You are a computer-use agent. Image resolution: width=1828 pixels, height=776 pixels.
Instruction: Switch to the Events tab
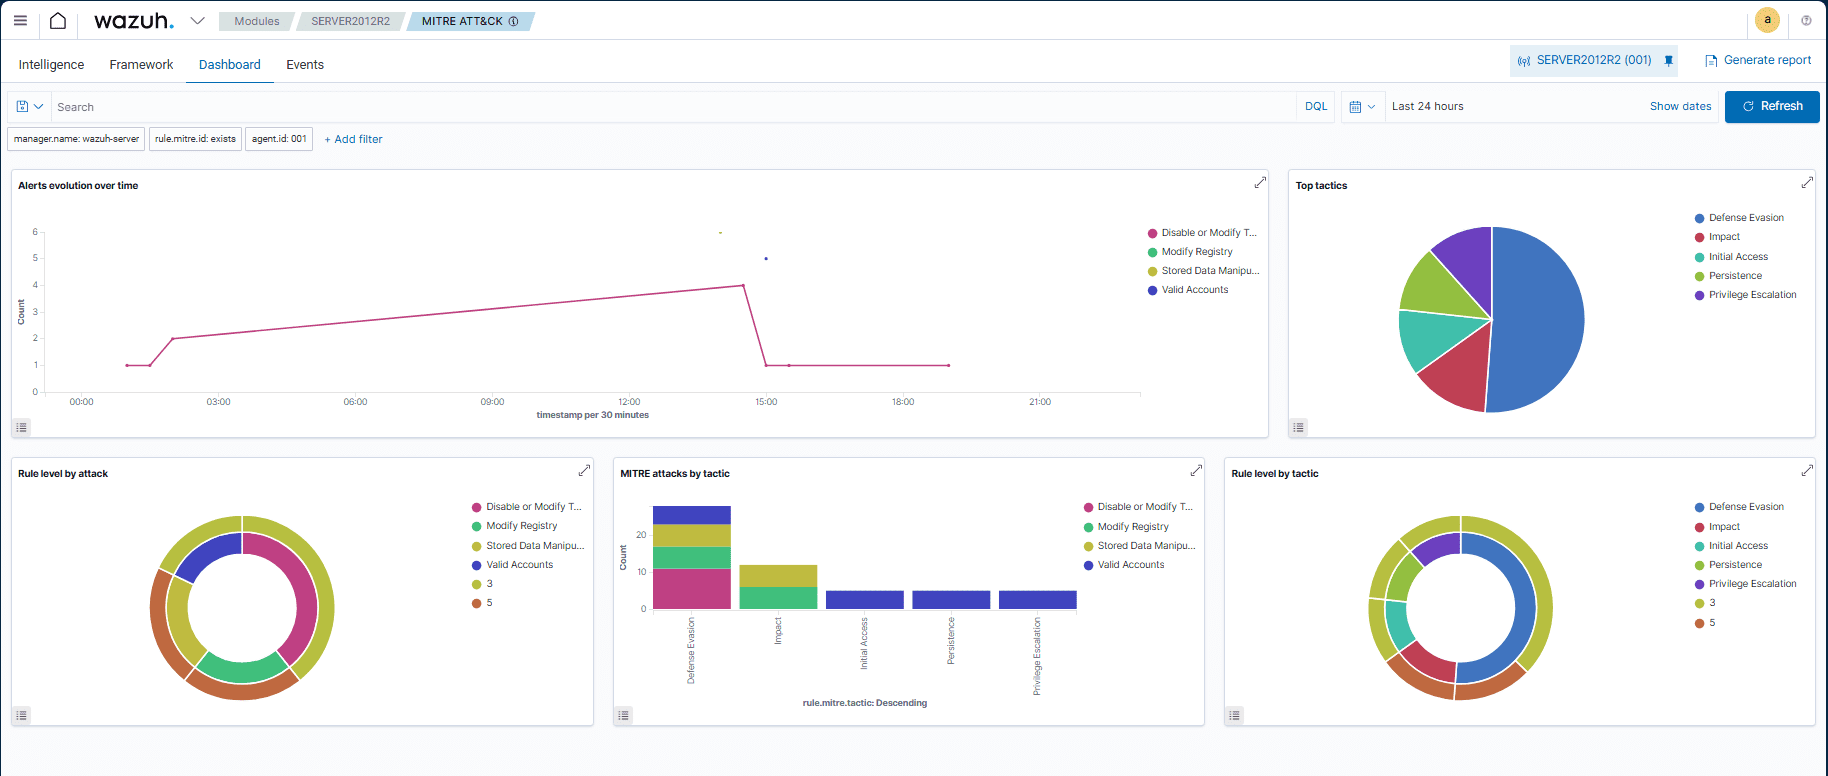304,65
